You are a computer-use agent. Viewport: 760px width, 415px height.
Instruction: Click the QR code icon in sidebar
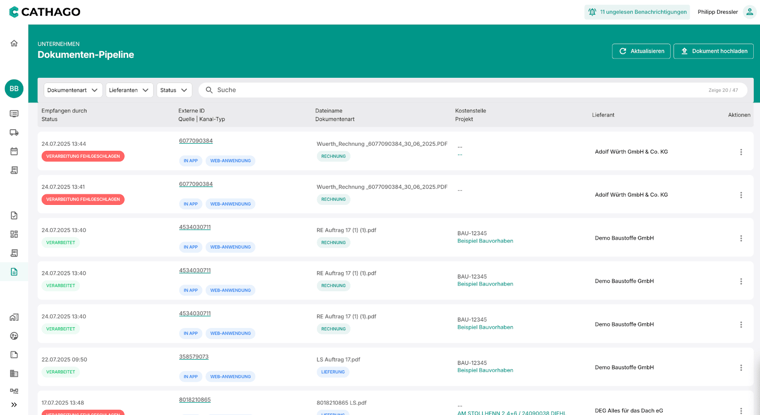(x=14, y=234)
